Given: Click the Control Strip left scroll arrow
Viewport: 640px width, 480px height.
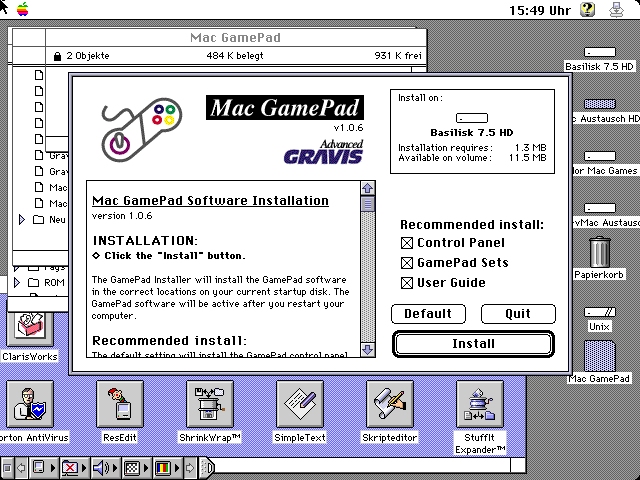Looking at the screenshot, I should [21, 468].
